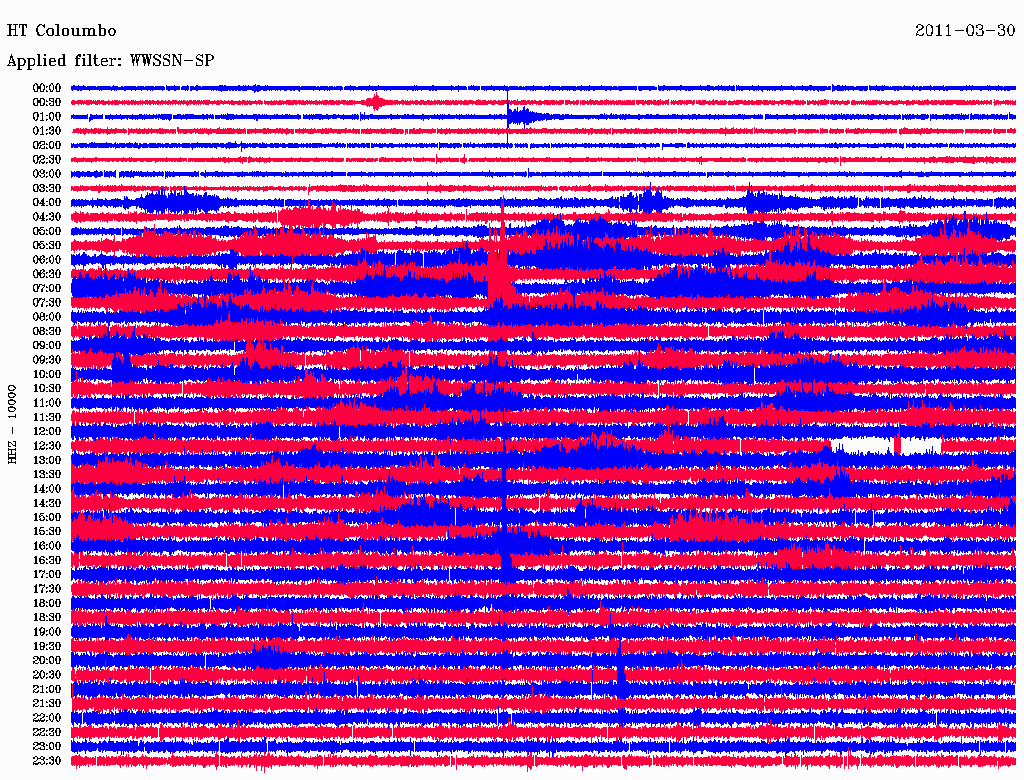Select the 18:30 time label
Image resolution: width=1024 pixels, height=780 pixels.
click(x=46, y=617)
